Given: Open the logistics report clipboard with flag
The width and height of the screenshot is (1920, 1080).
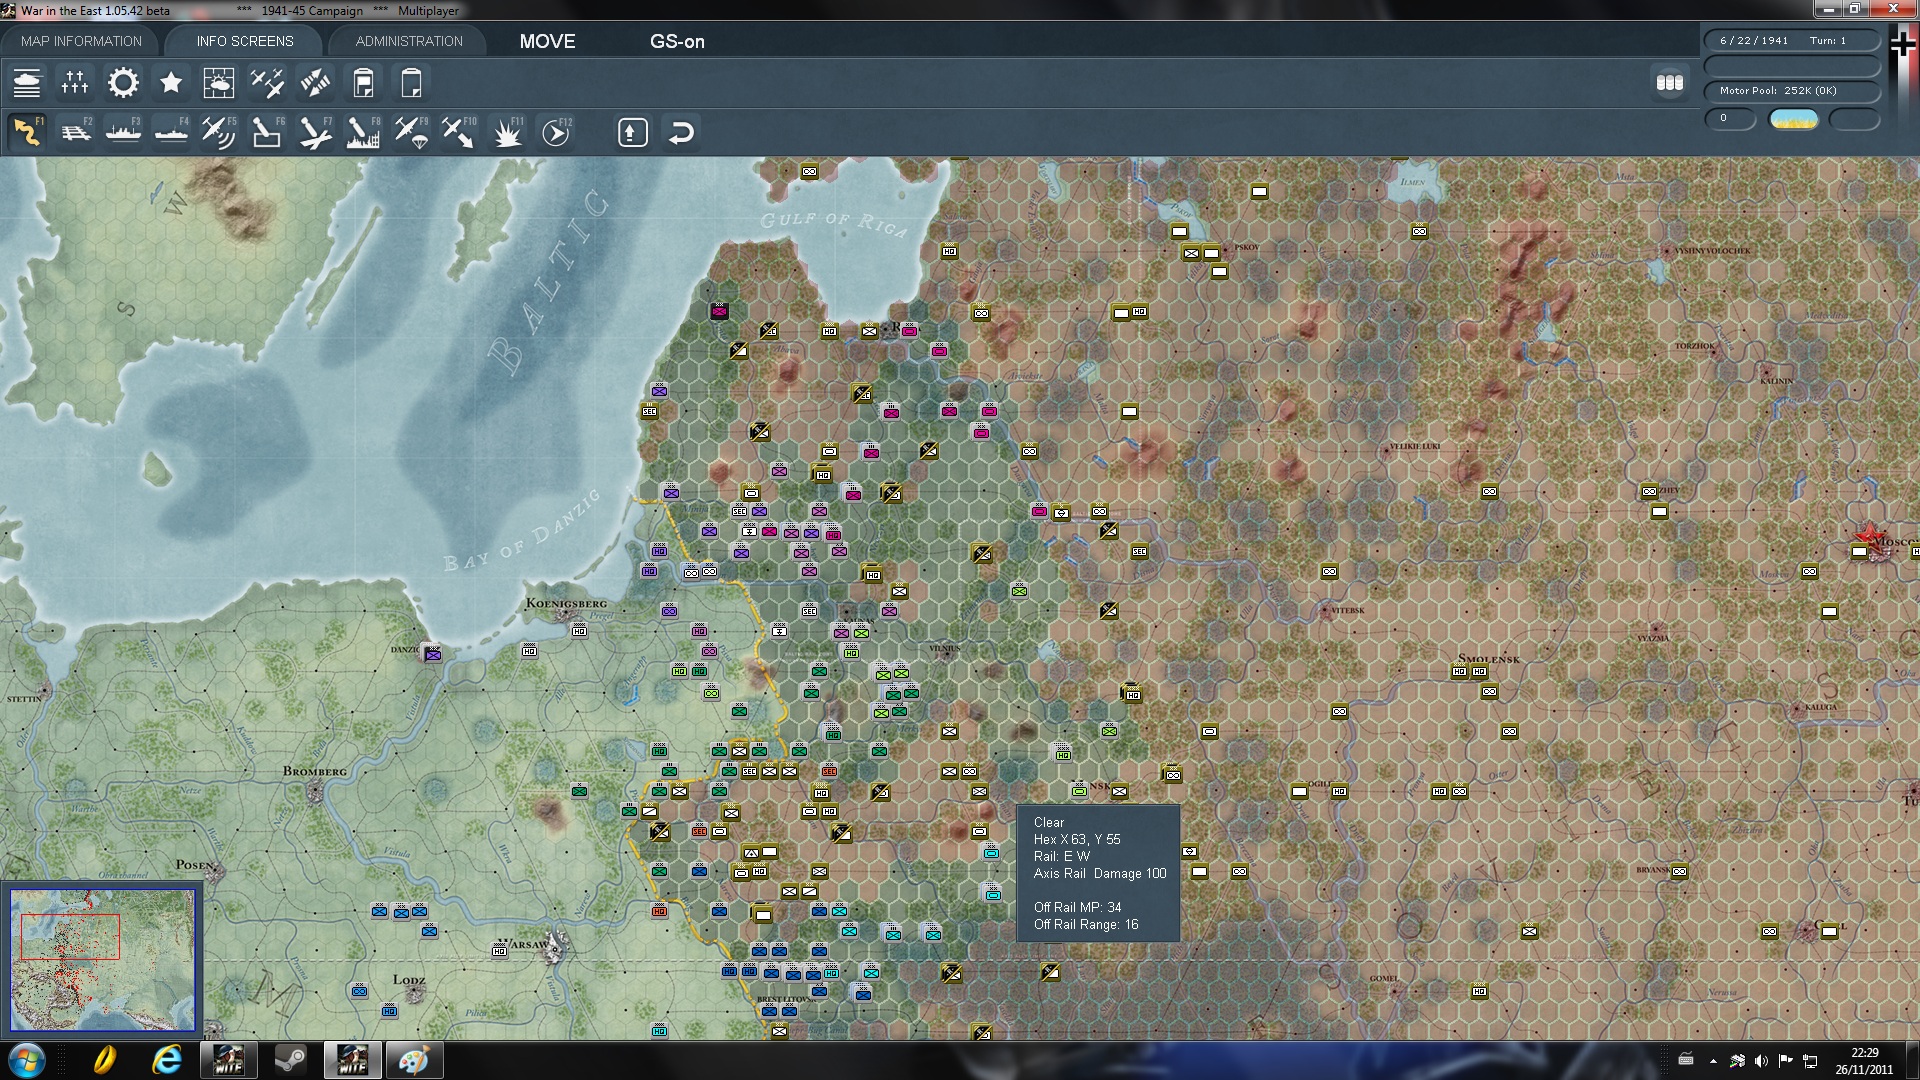Looking at the screenshot, I should tap(363, 83).
